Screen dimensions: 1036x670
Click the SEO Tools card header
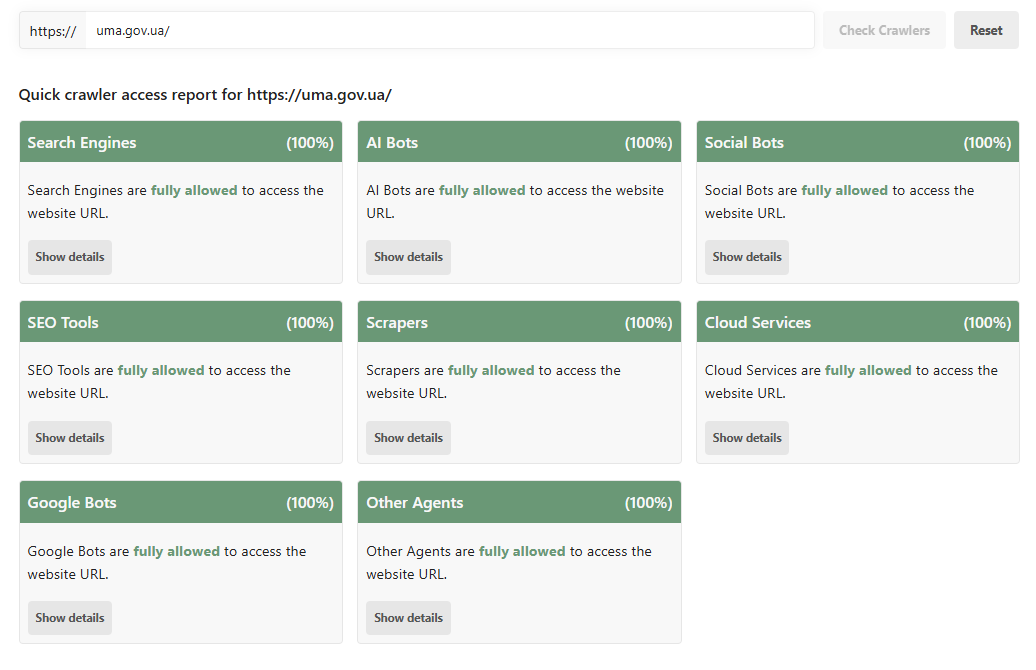pyautogui.click(x=180, y=322)
